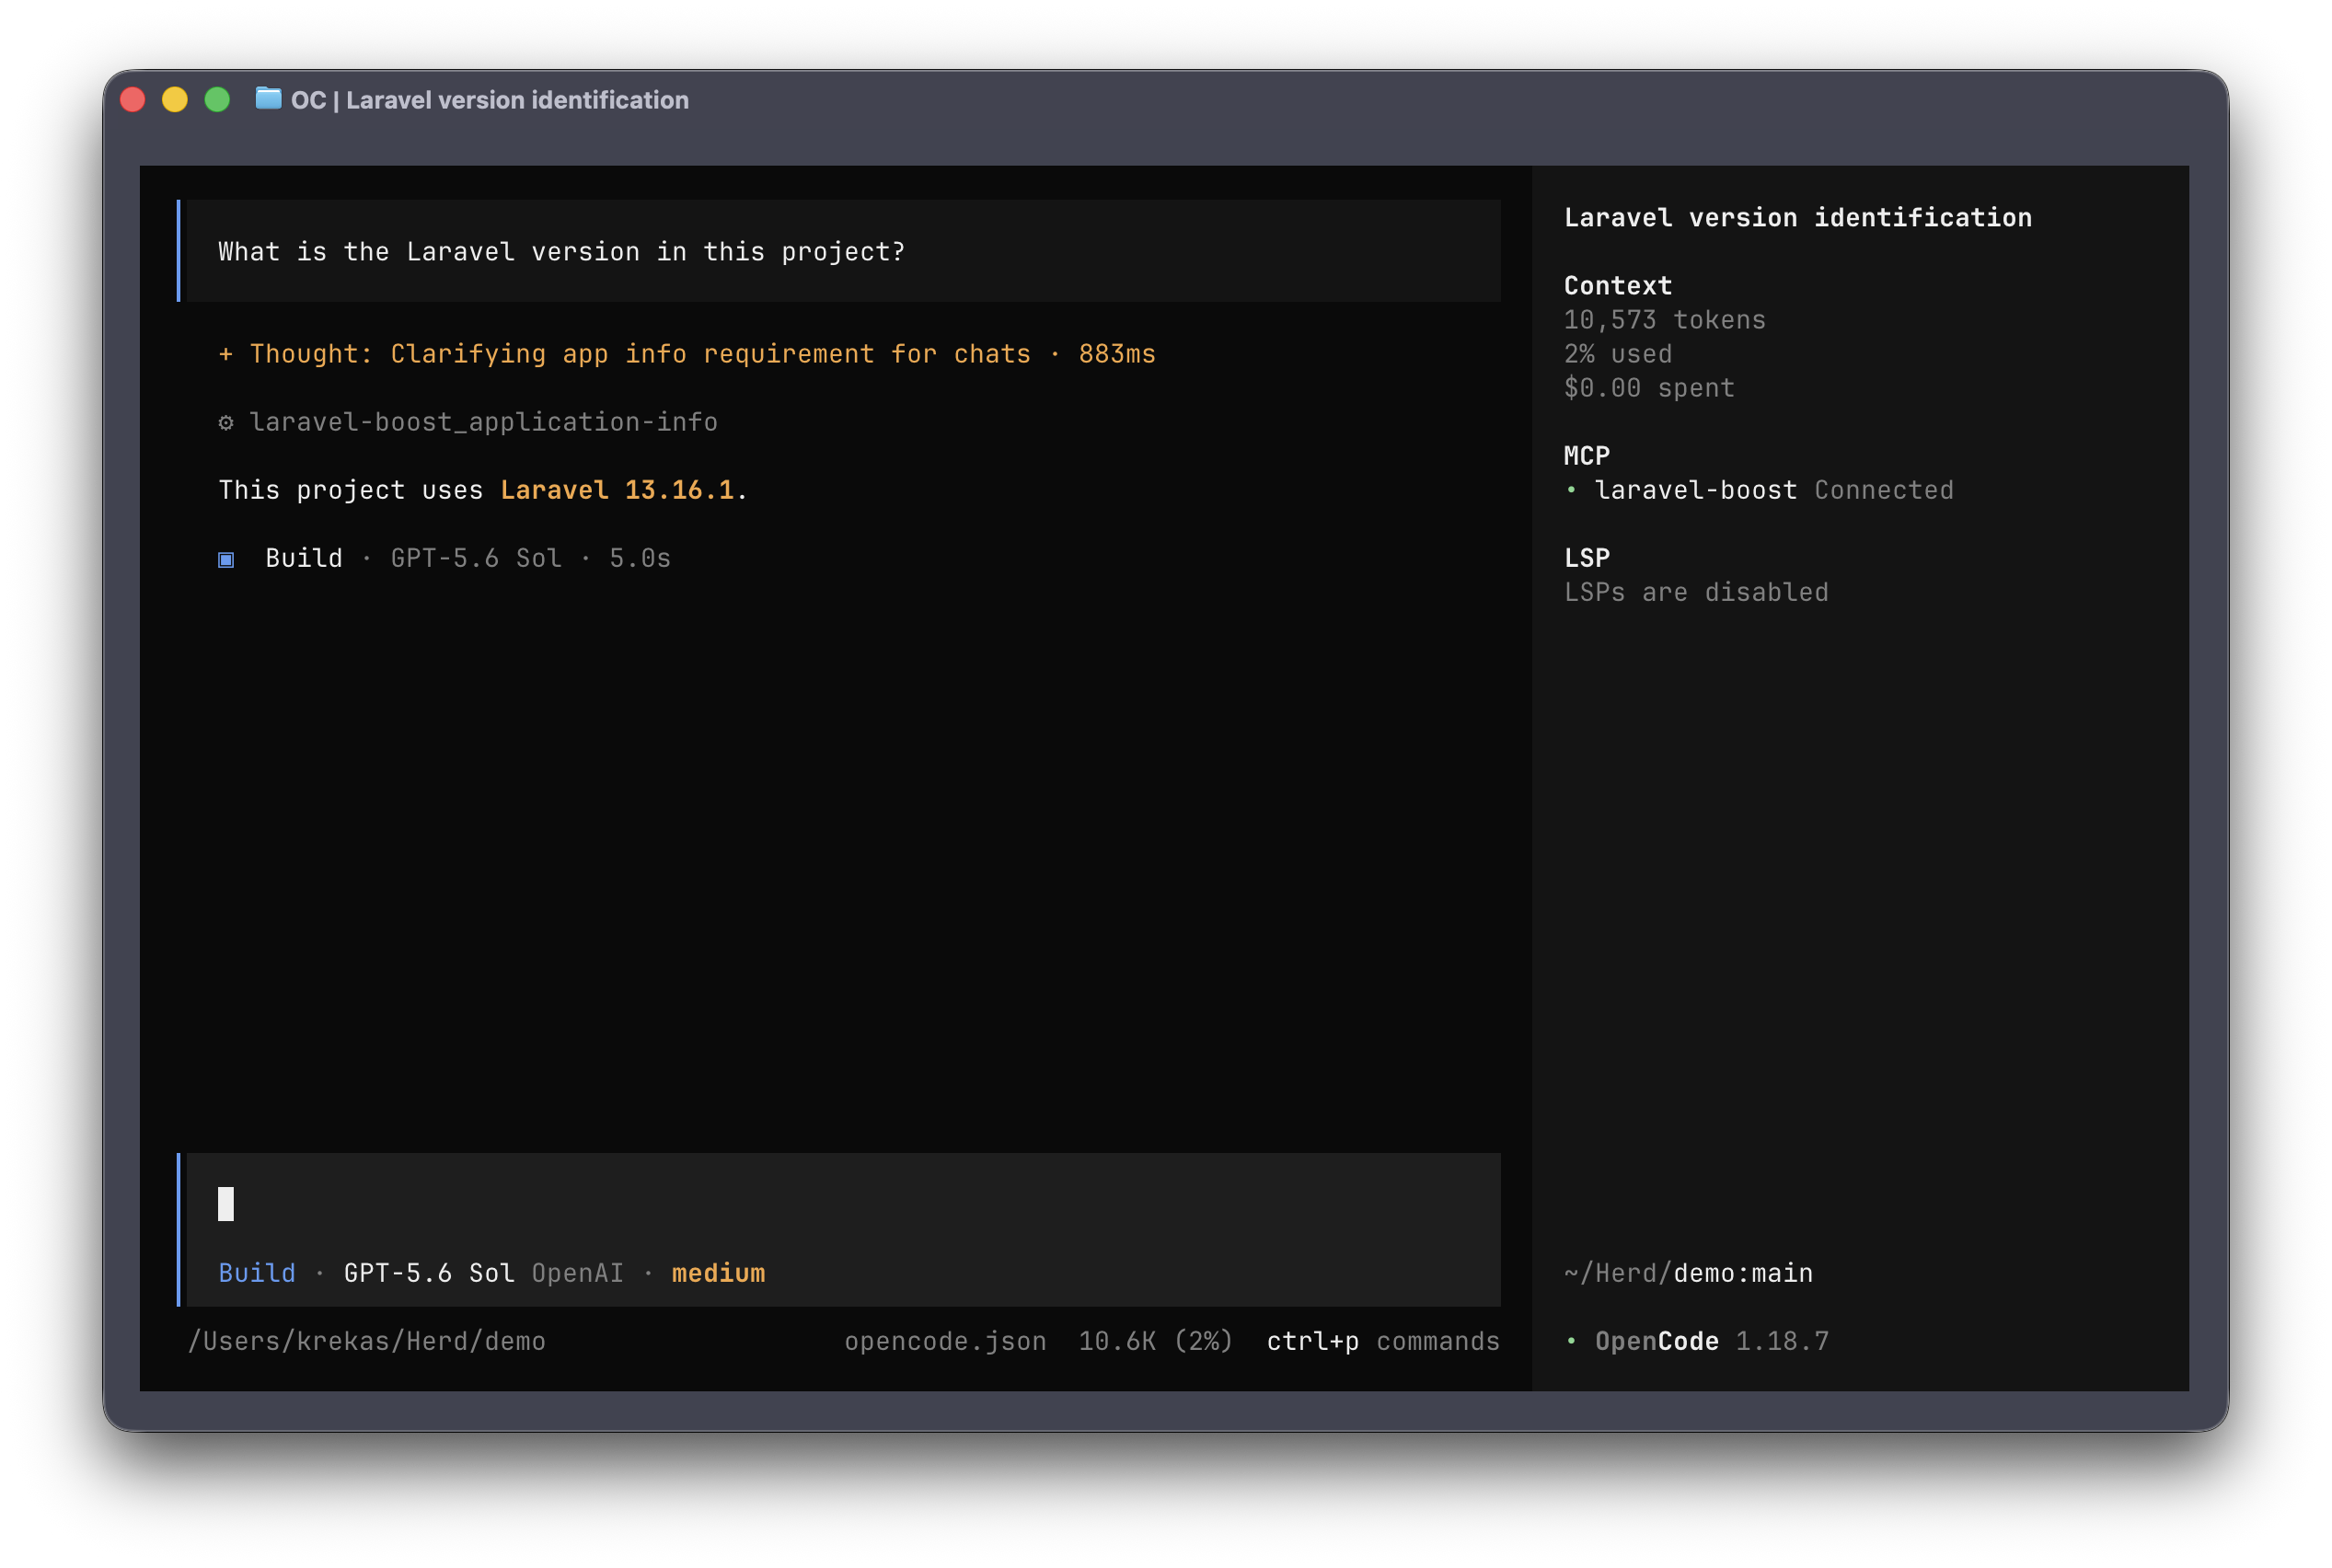Image resolution: width=2332 pixels, height=1568 pixels.
Task: Click the Context heading in sidebar
Action: pos(1617,285)
